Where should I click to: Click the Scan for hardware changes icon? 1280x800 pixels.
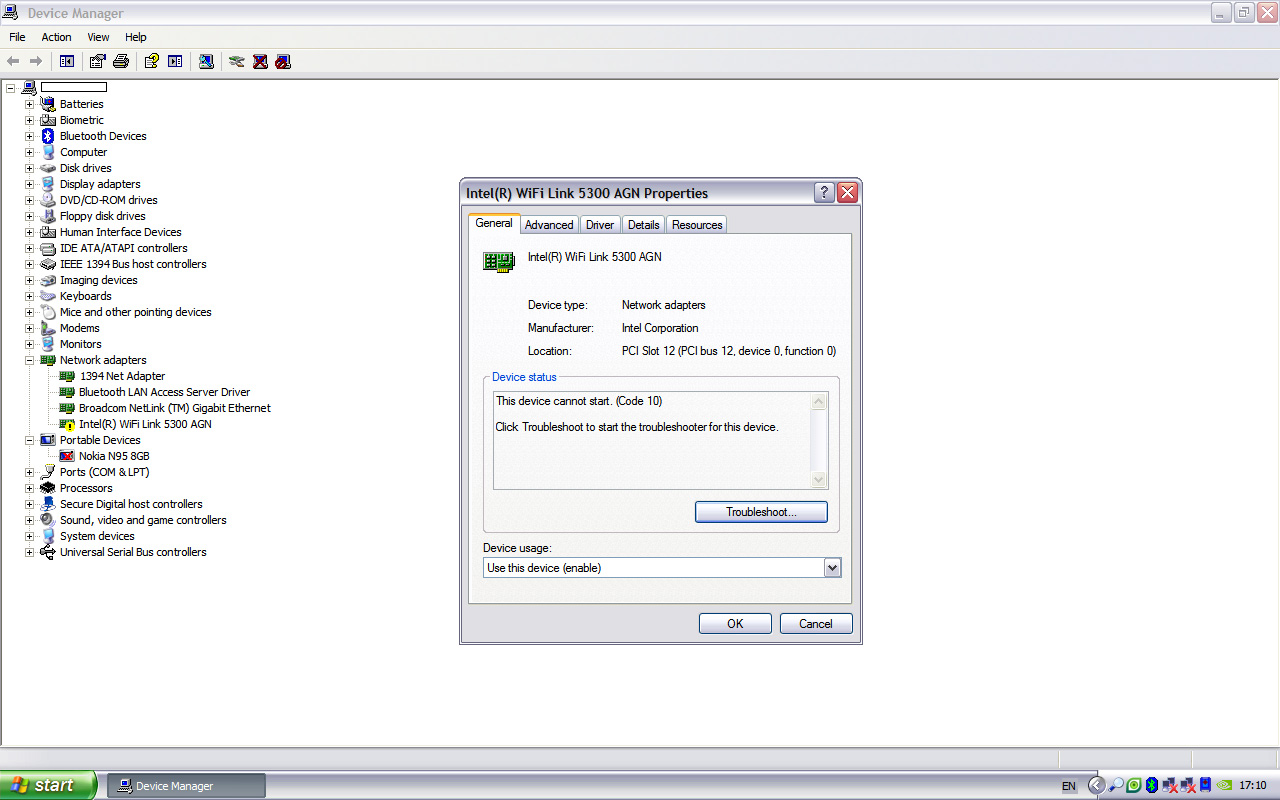pos(206,62)
